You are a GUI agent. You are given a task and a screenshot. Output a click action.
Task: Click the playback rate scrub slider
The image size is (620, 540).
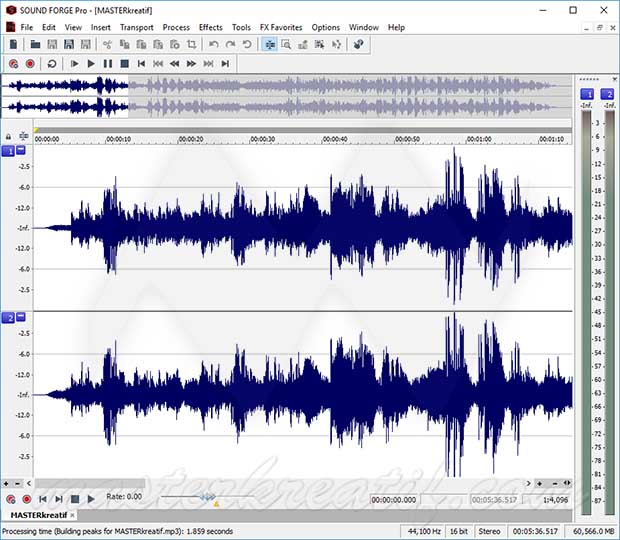(208, 497)
